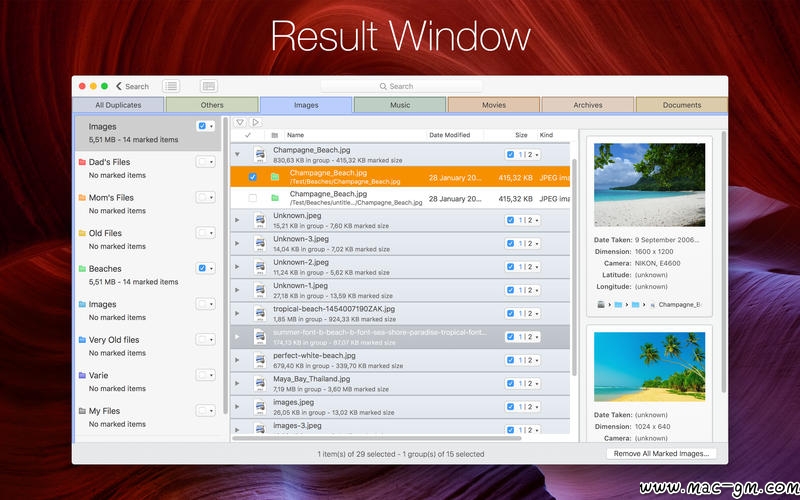Viewport: 800px width, 500px height.
Task: Open the Beaches mark dropdown
Action: coord(211,268)
